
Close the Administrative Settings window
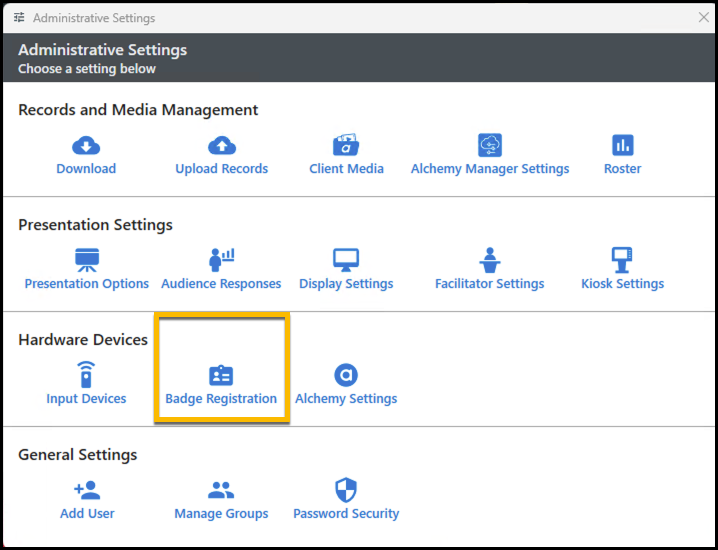pyautogui.click(x=704, y=17)
